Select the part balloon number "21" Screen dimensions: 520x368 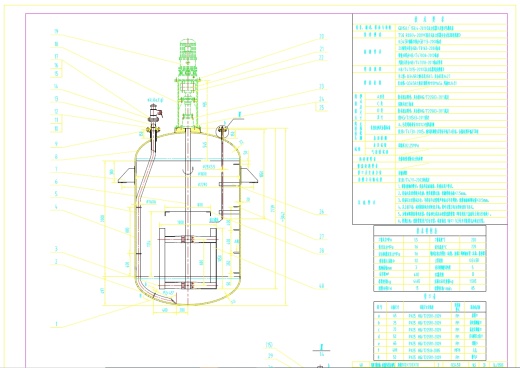coord(321,49)
